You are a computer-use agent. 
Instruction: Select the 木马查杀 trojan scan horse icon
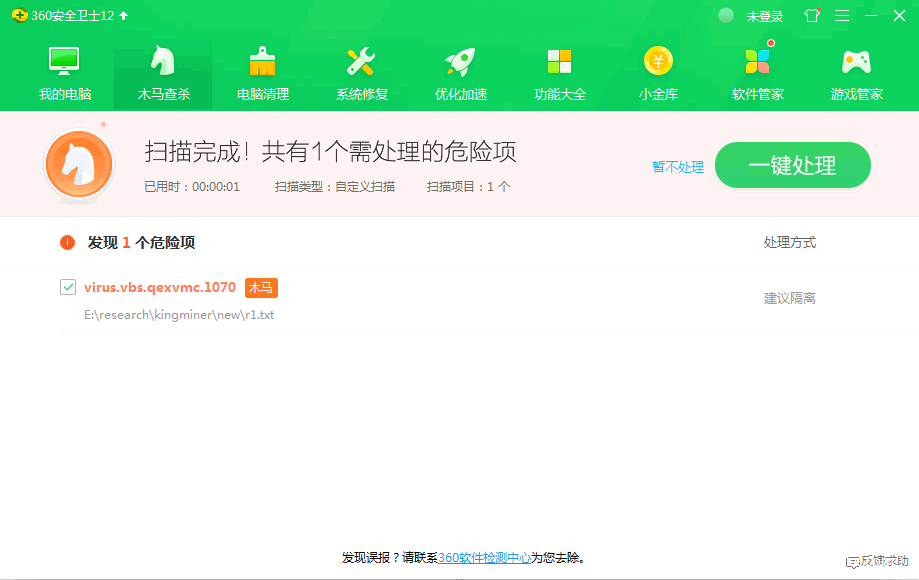point(163,62)
